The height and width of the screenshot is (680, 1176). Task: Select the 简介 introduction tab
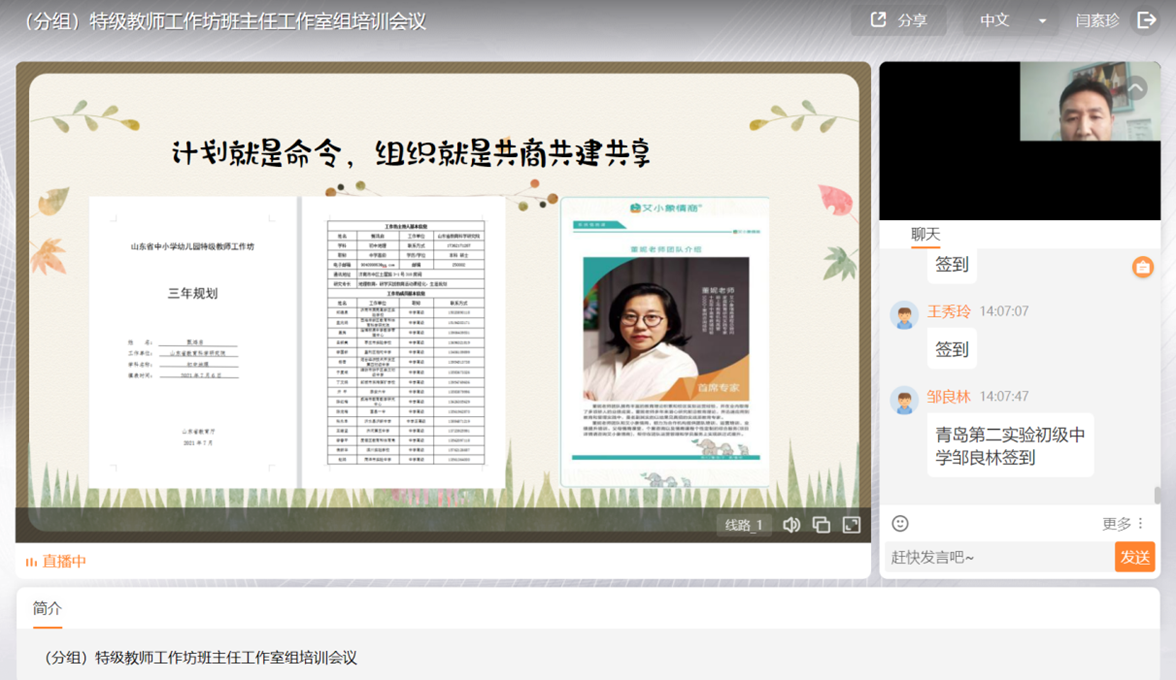[x=47, y=608]
